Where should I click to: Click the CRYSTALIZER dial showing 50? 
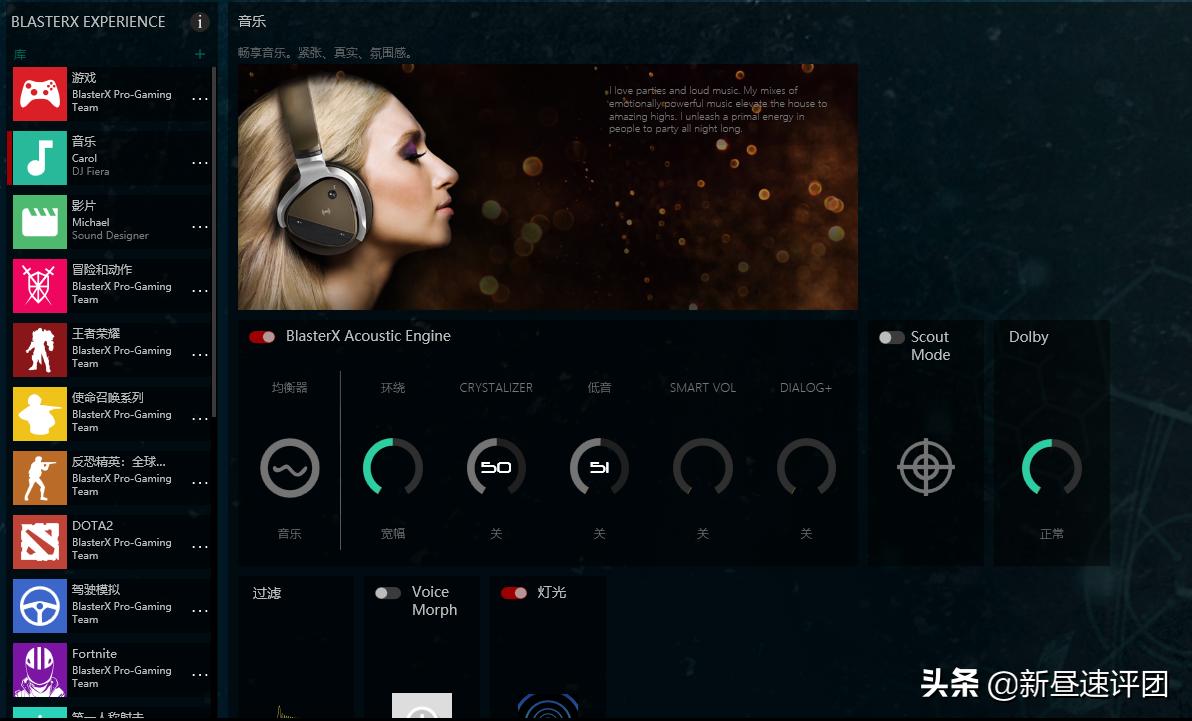496,467
